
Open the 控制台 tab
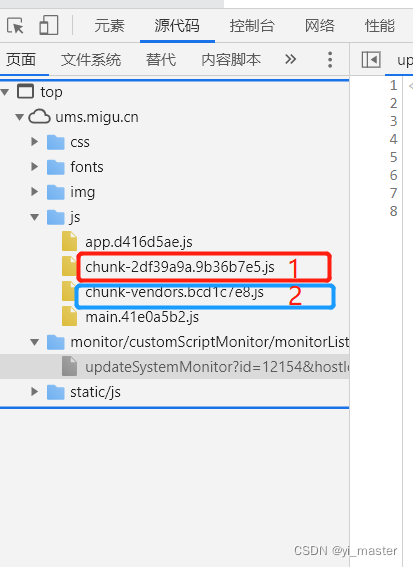(252, 26)
